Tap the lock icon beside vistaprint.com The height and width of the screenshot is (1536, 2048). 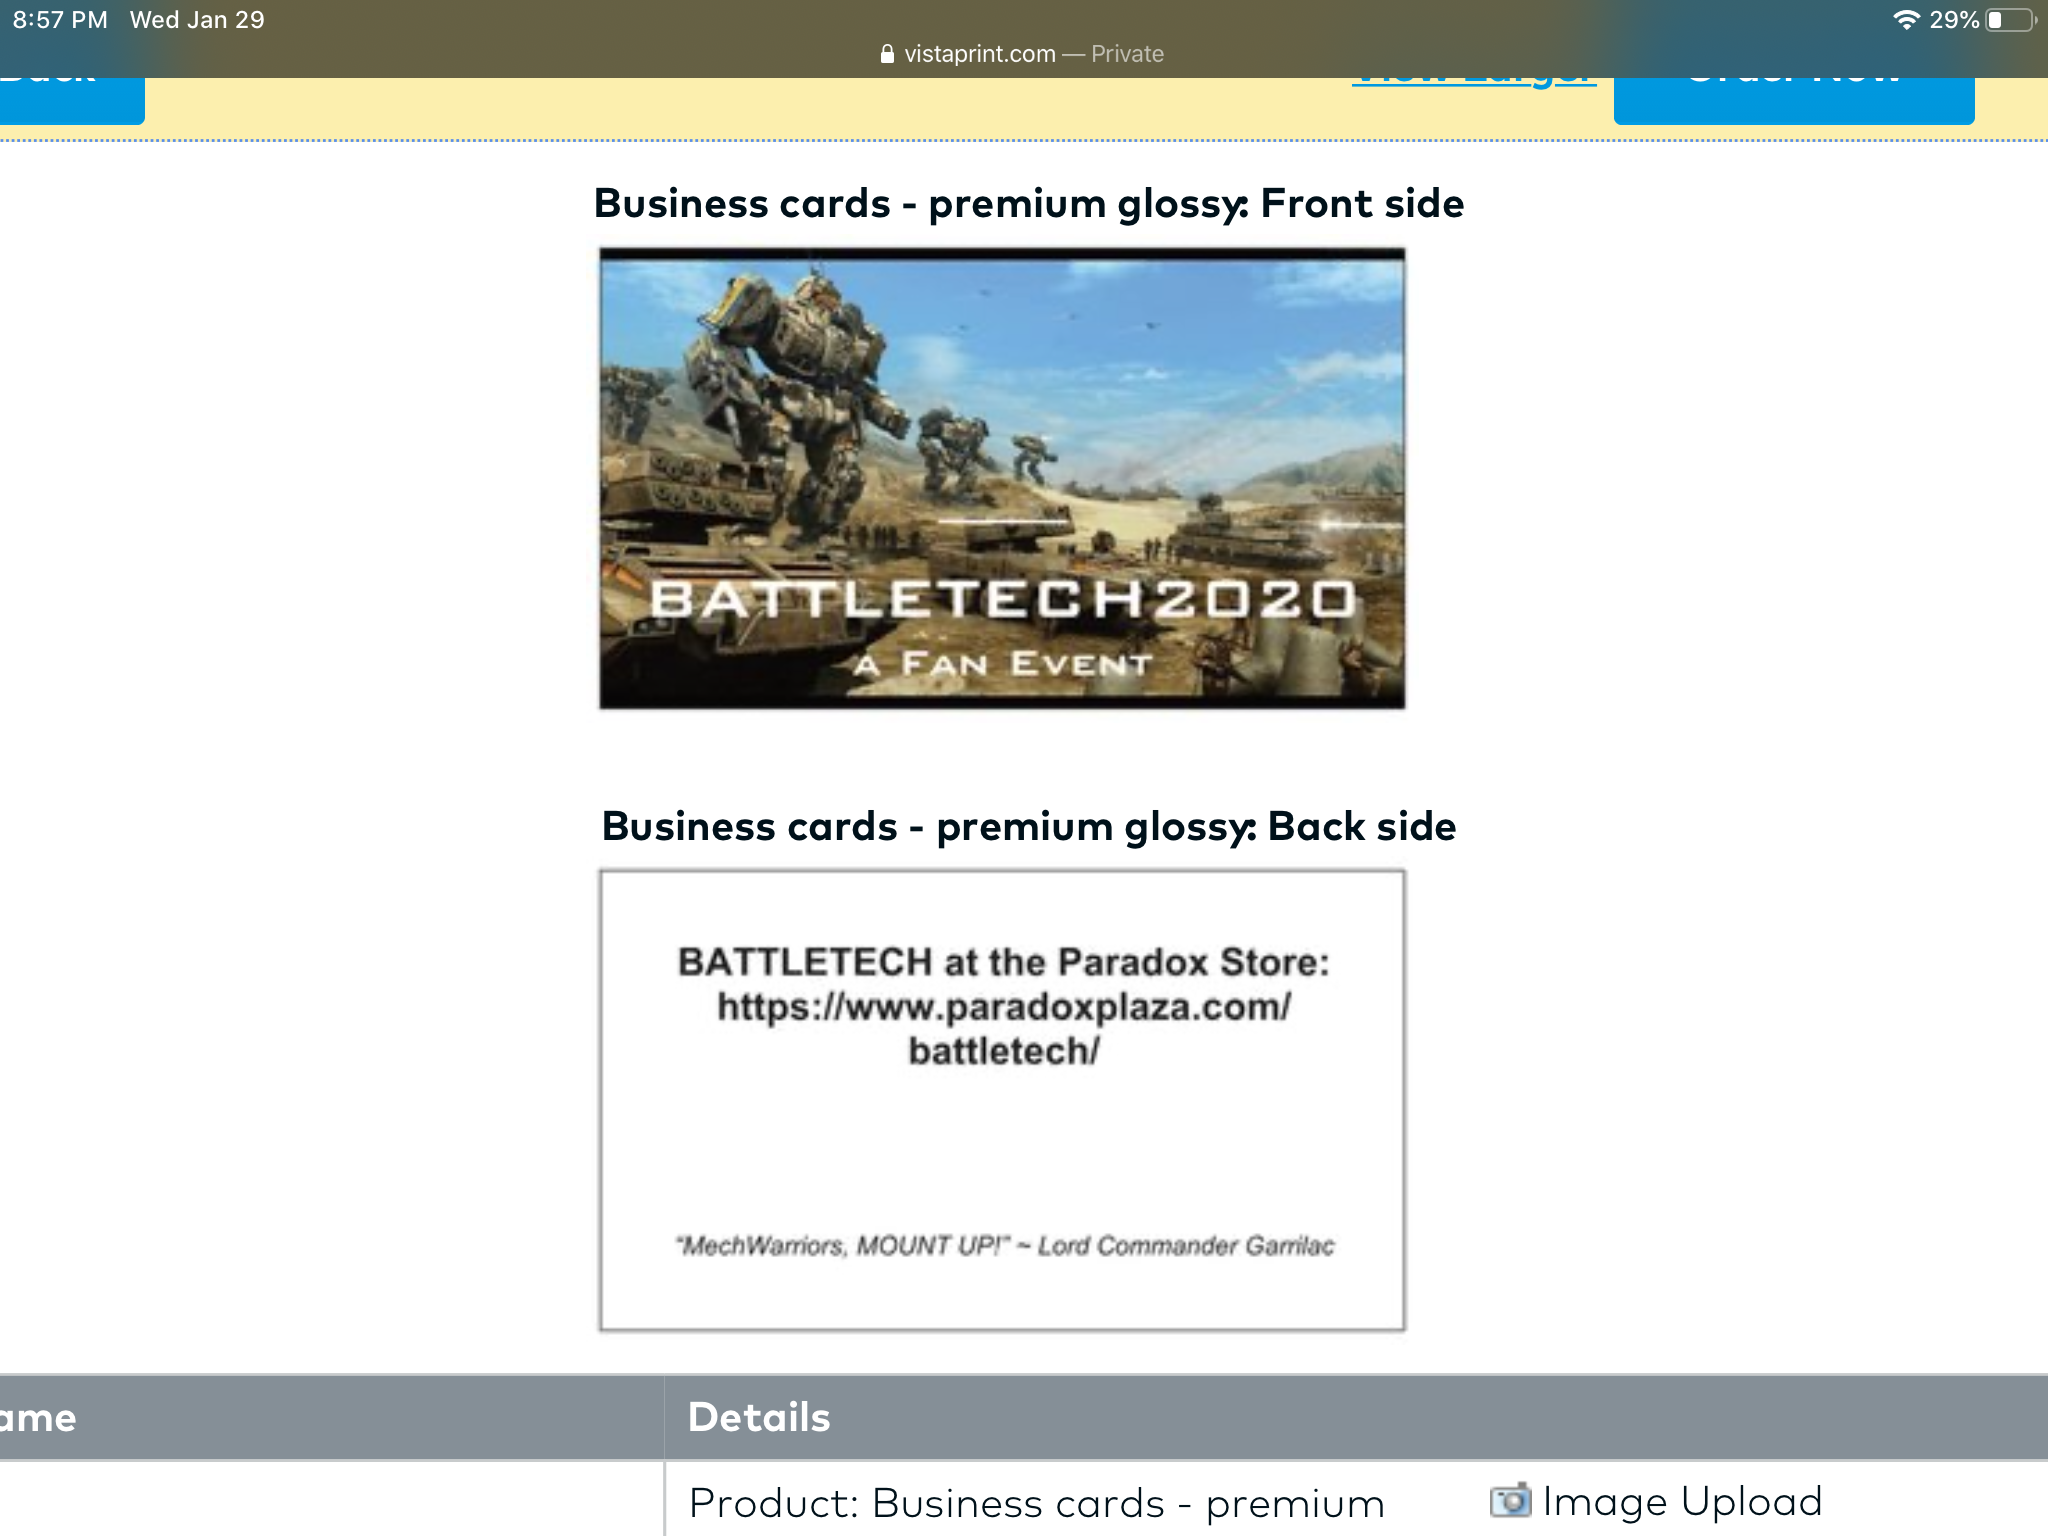(x=886, y=54)
